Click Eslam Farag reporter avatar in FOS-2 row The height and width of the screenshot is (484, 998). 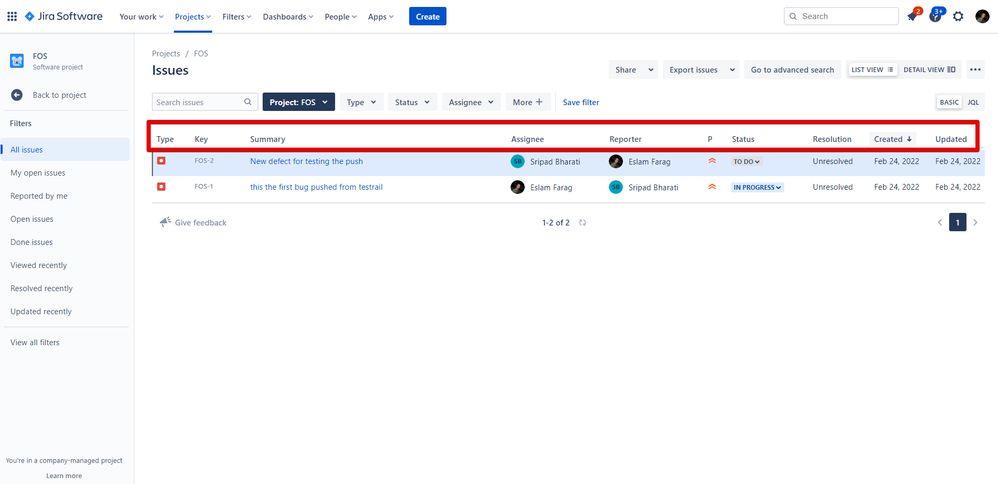(x=615, y=162)
